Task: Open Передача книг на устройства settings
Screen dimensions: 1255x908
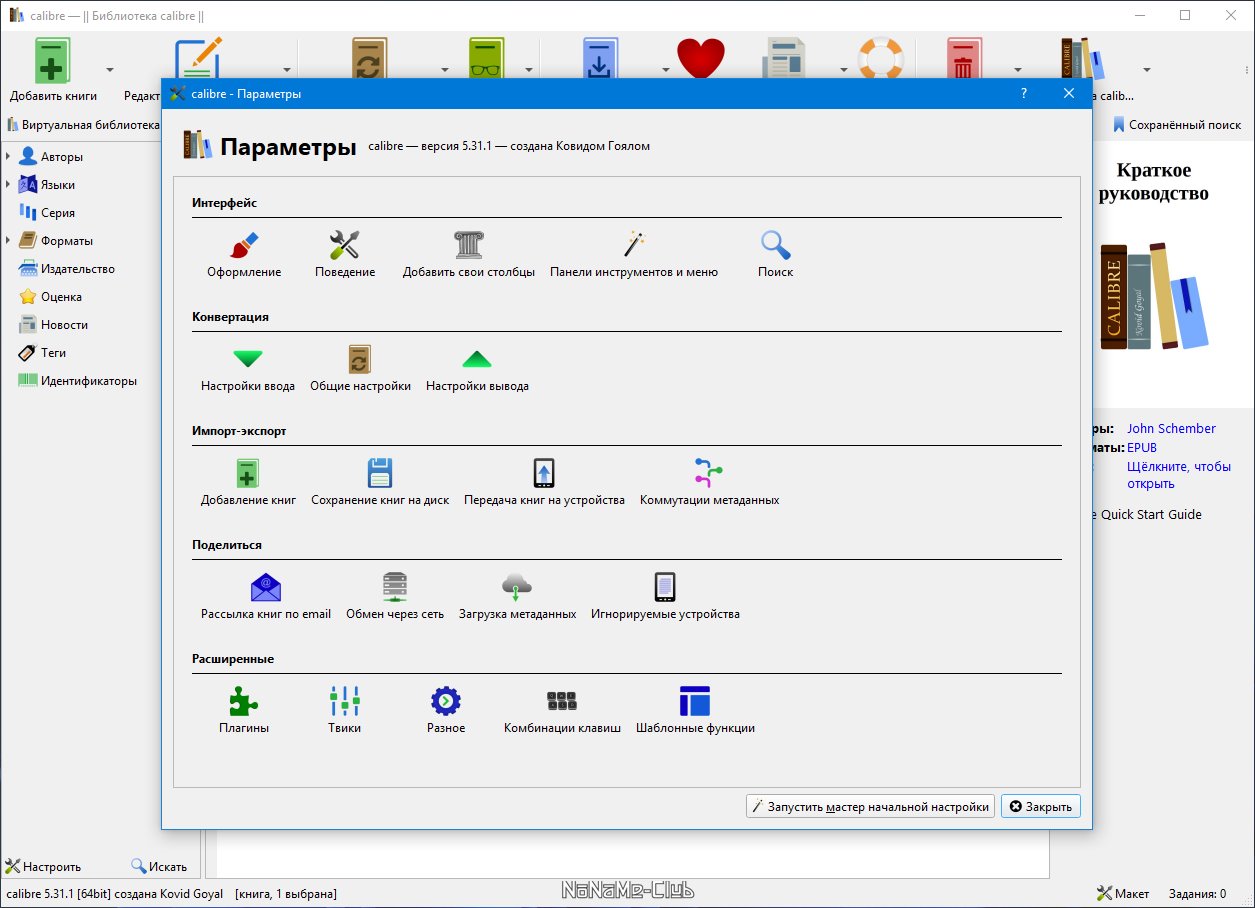Action: tap(544, 482)
